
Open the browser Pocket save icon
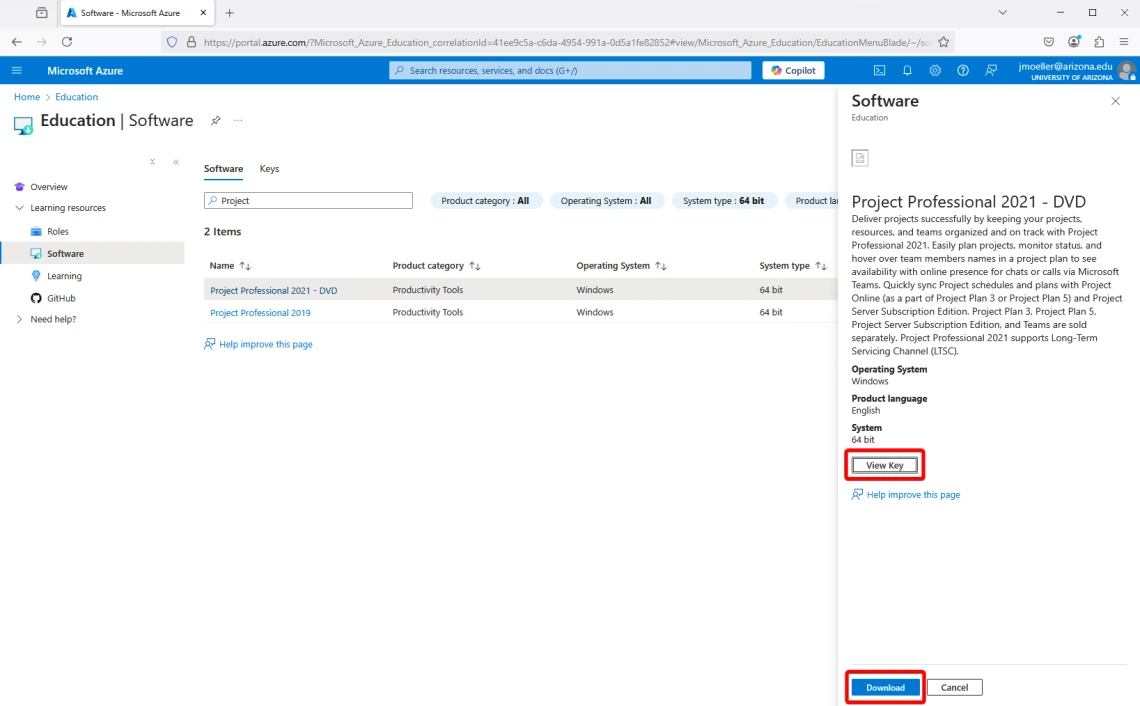[1048, 42]
